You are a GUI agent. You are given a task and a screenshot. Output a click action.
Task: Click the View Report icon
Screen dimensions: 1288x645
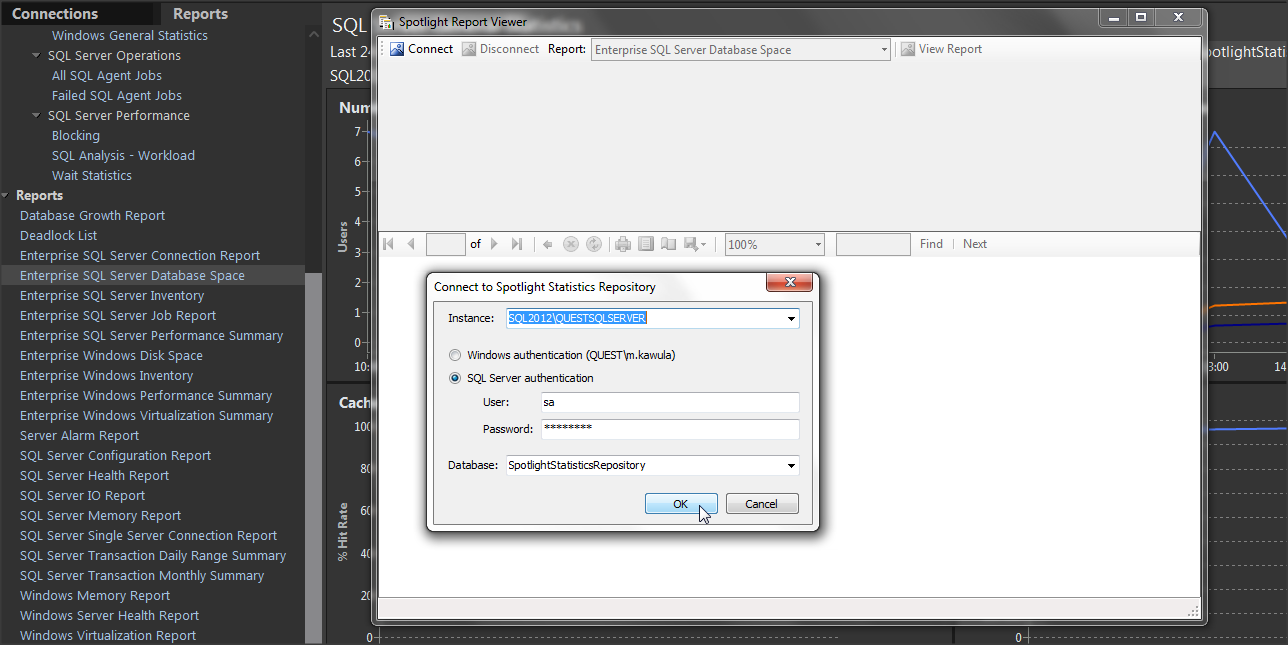point(908,49)
